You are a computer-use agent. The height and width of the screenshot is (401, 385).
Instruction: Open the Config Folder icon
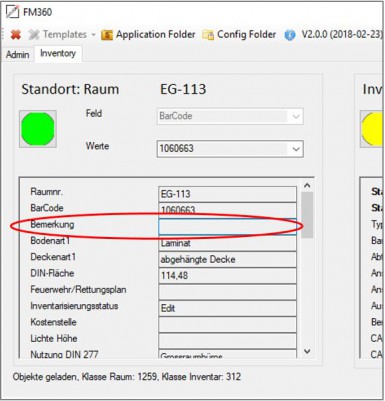[208, 35]
